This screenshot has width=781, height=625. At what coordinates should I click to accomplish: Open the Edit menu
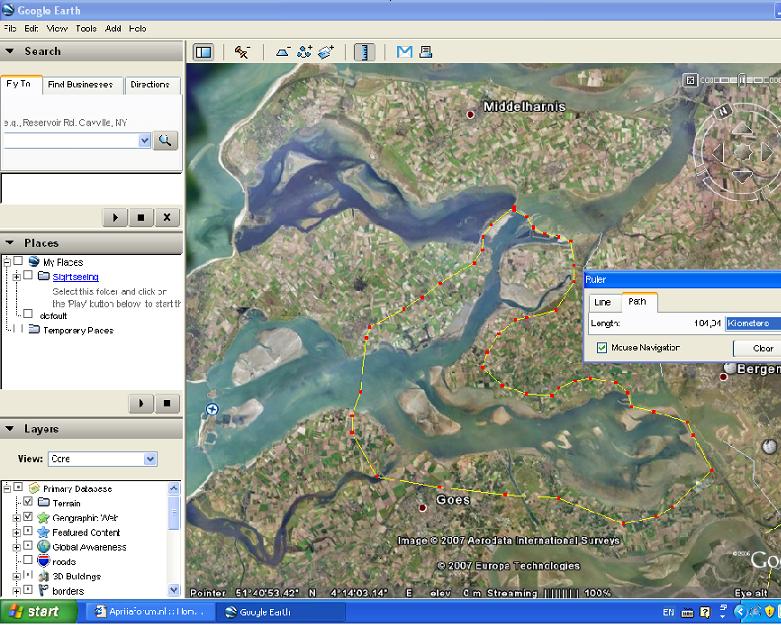pyautogui.click(x=31, y=28)
